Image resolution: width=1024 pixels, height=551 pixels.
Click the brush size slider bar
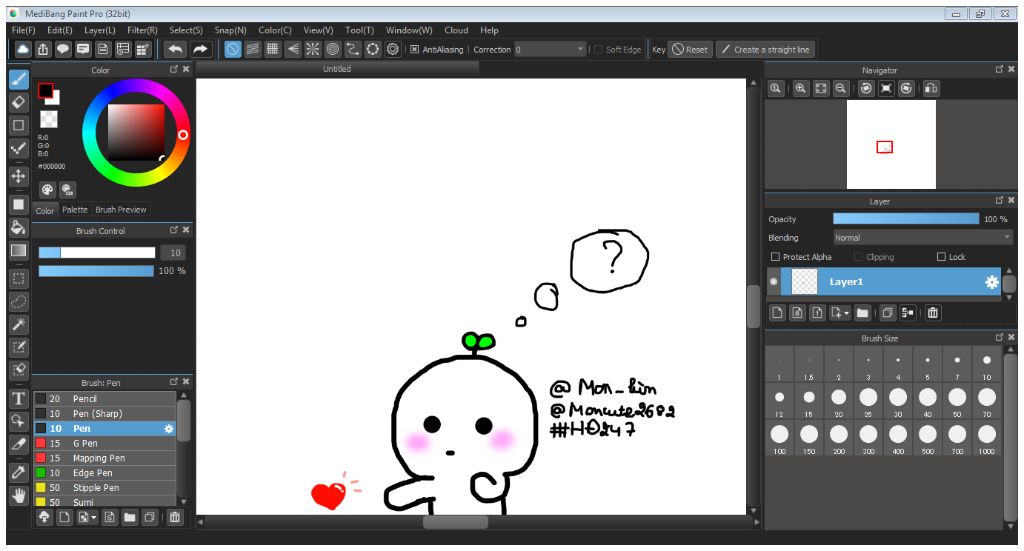97,253
